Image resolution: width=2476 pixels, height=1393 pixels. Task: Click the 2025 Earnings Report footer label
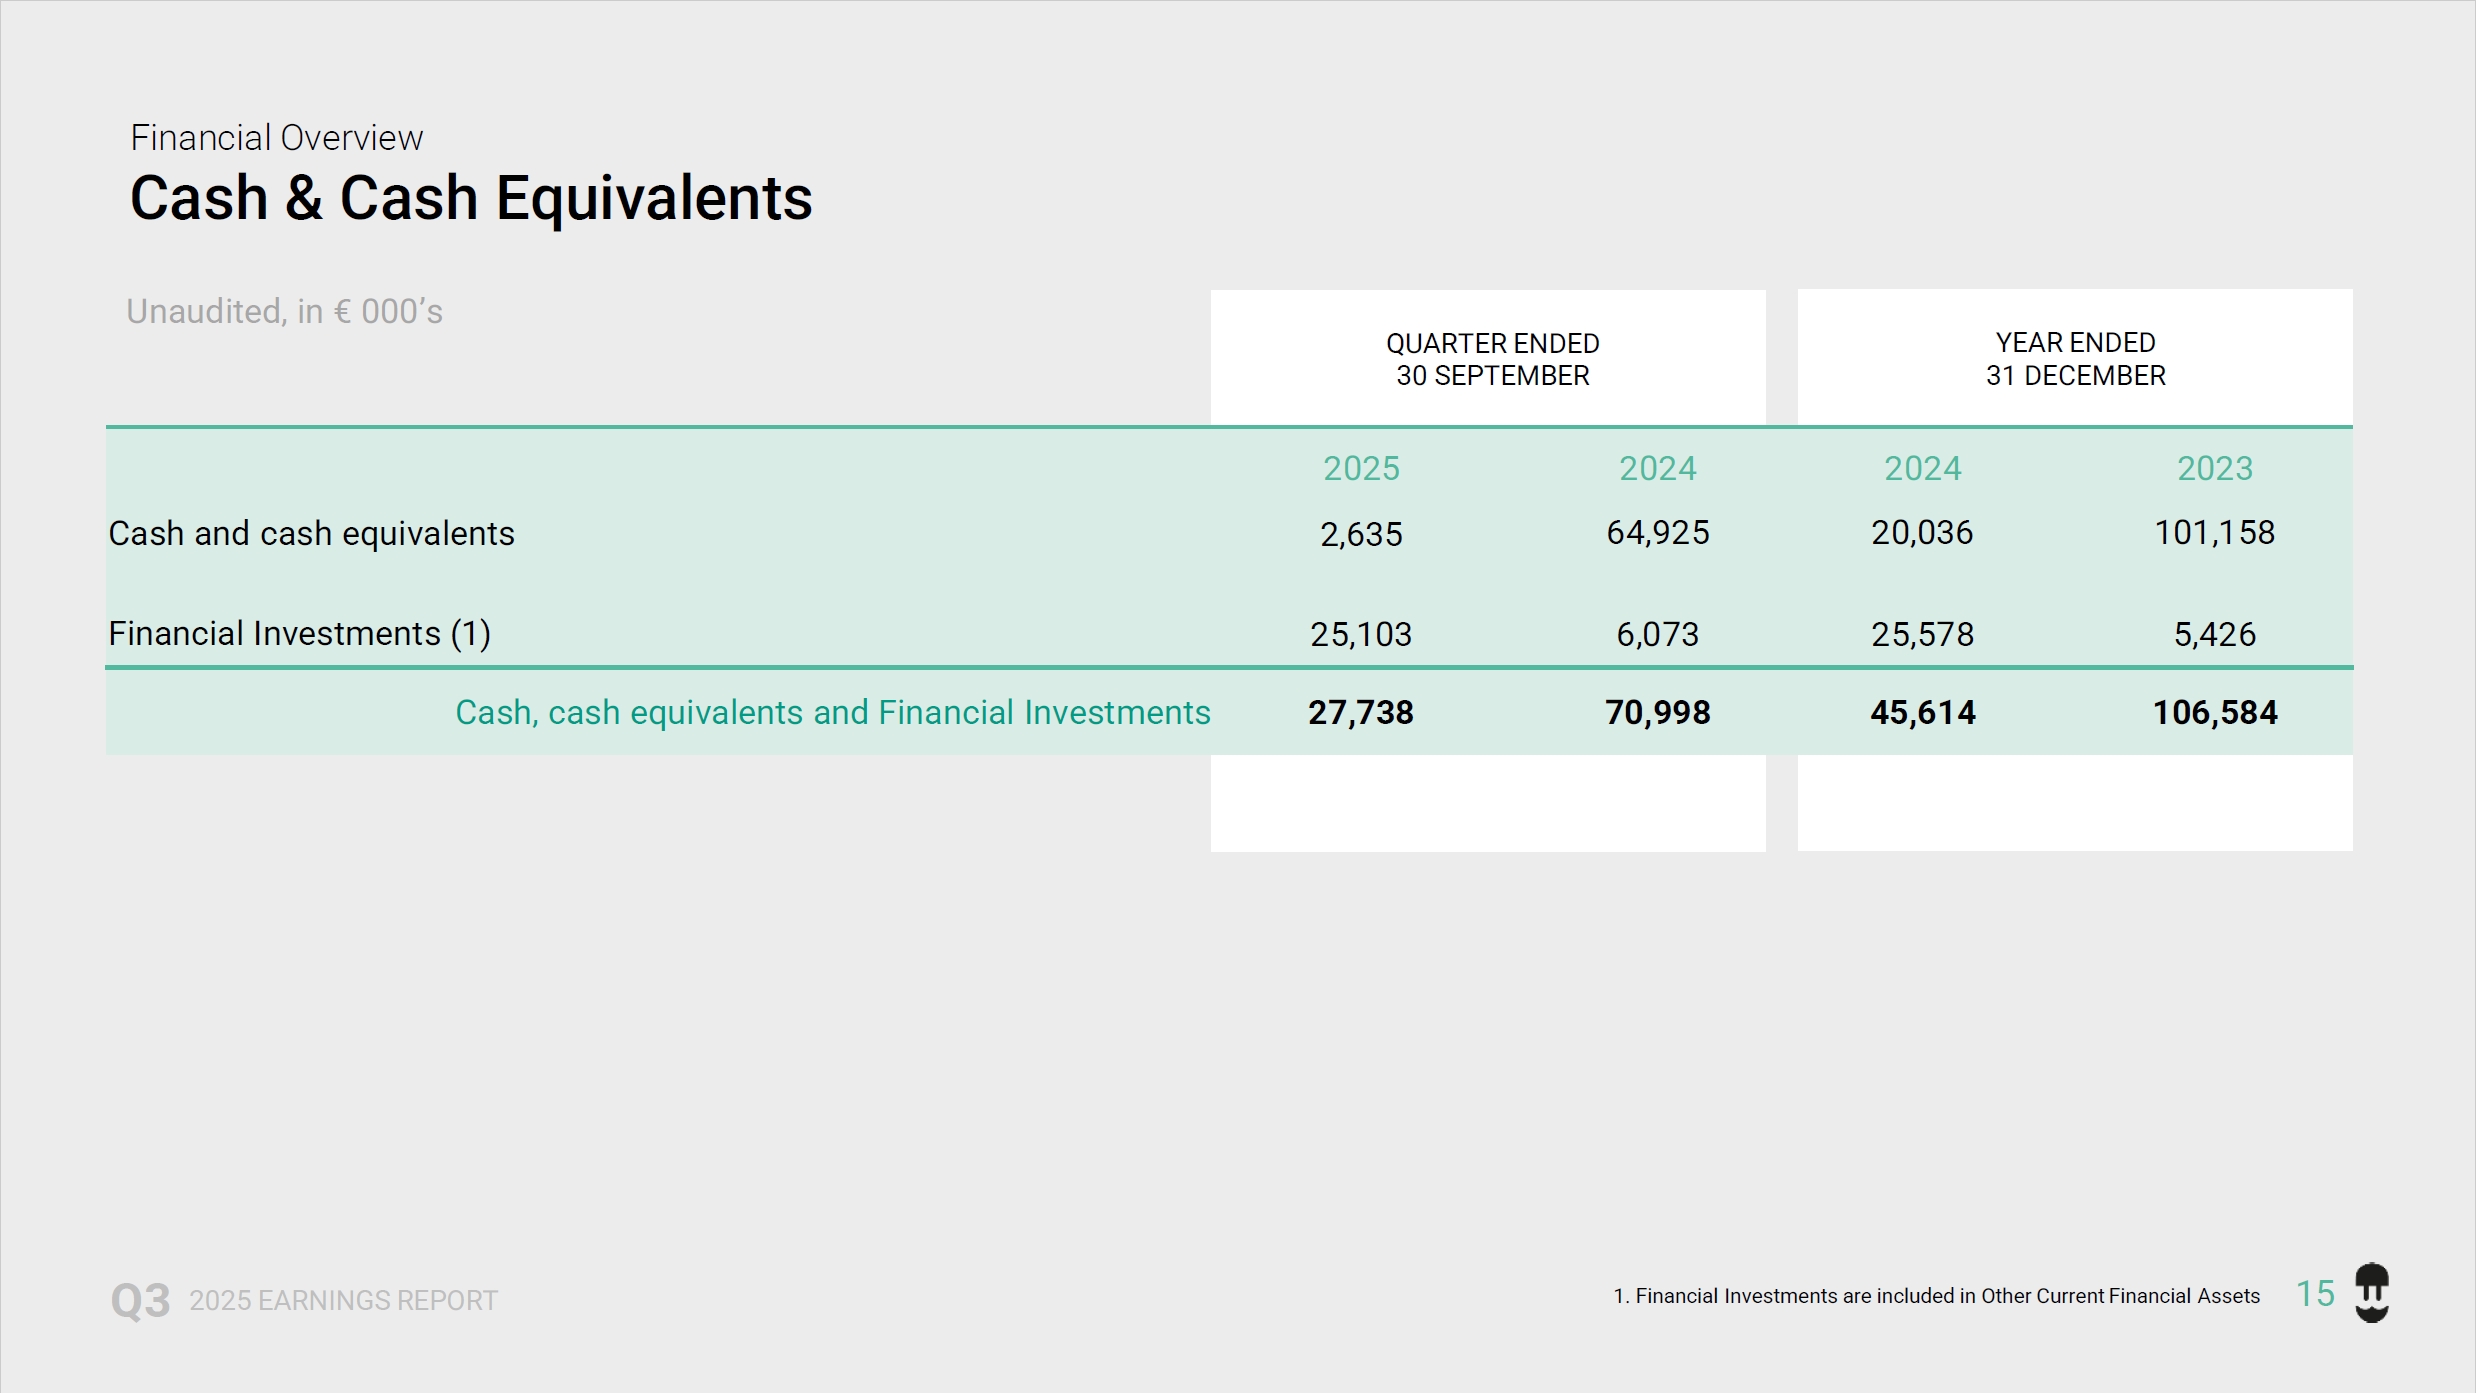pyautogui.click(x=343, y=1300)
